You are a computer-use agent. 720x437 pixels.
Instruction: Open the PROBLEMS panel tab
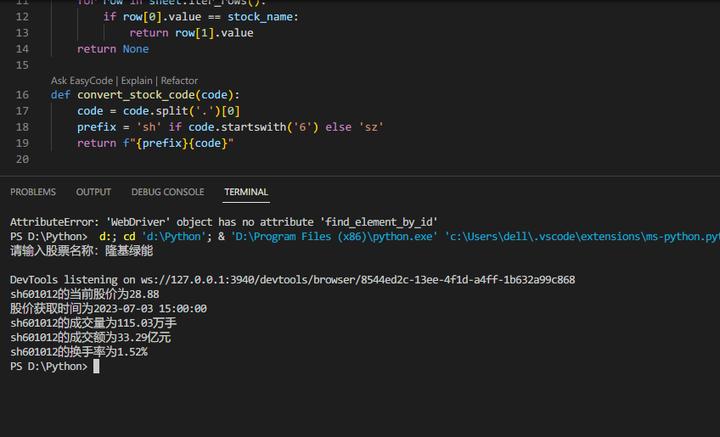click(33, 192)
